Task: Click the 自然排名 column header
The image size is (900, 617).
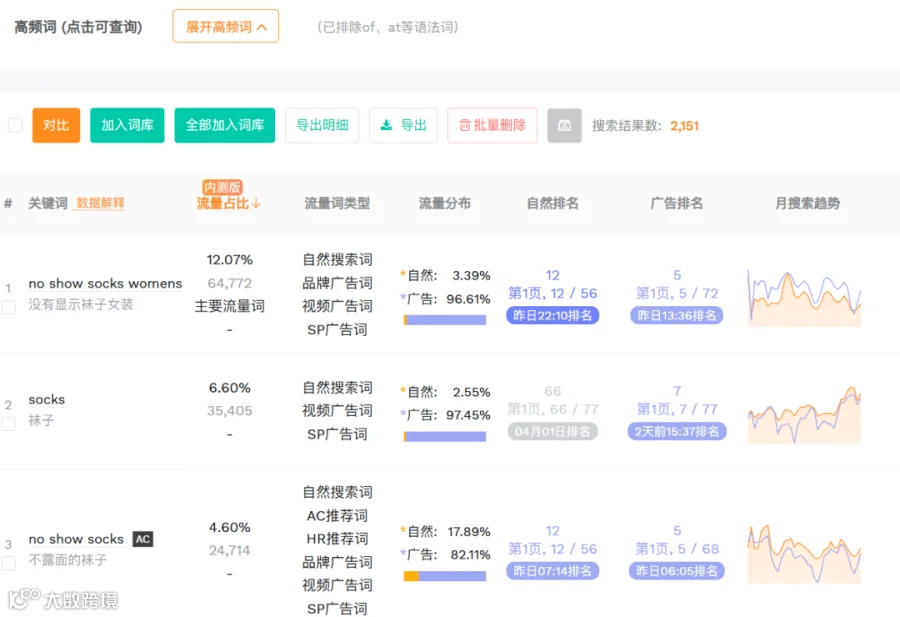Action: coord(553,203)
